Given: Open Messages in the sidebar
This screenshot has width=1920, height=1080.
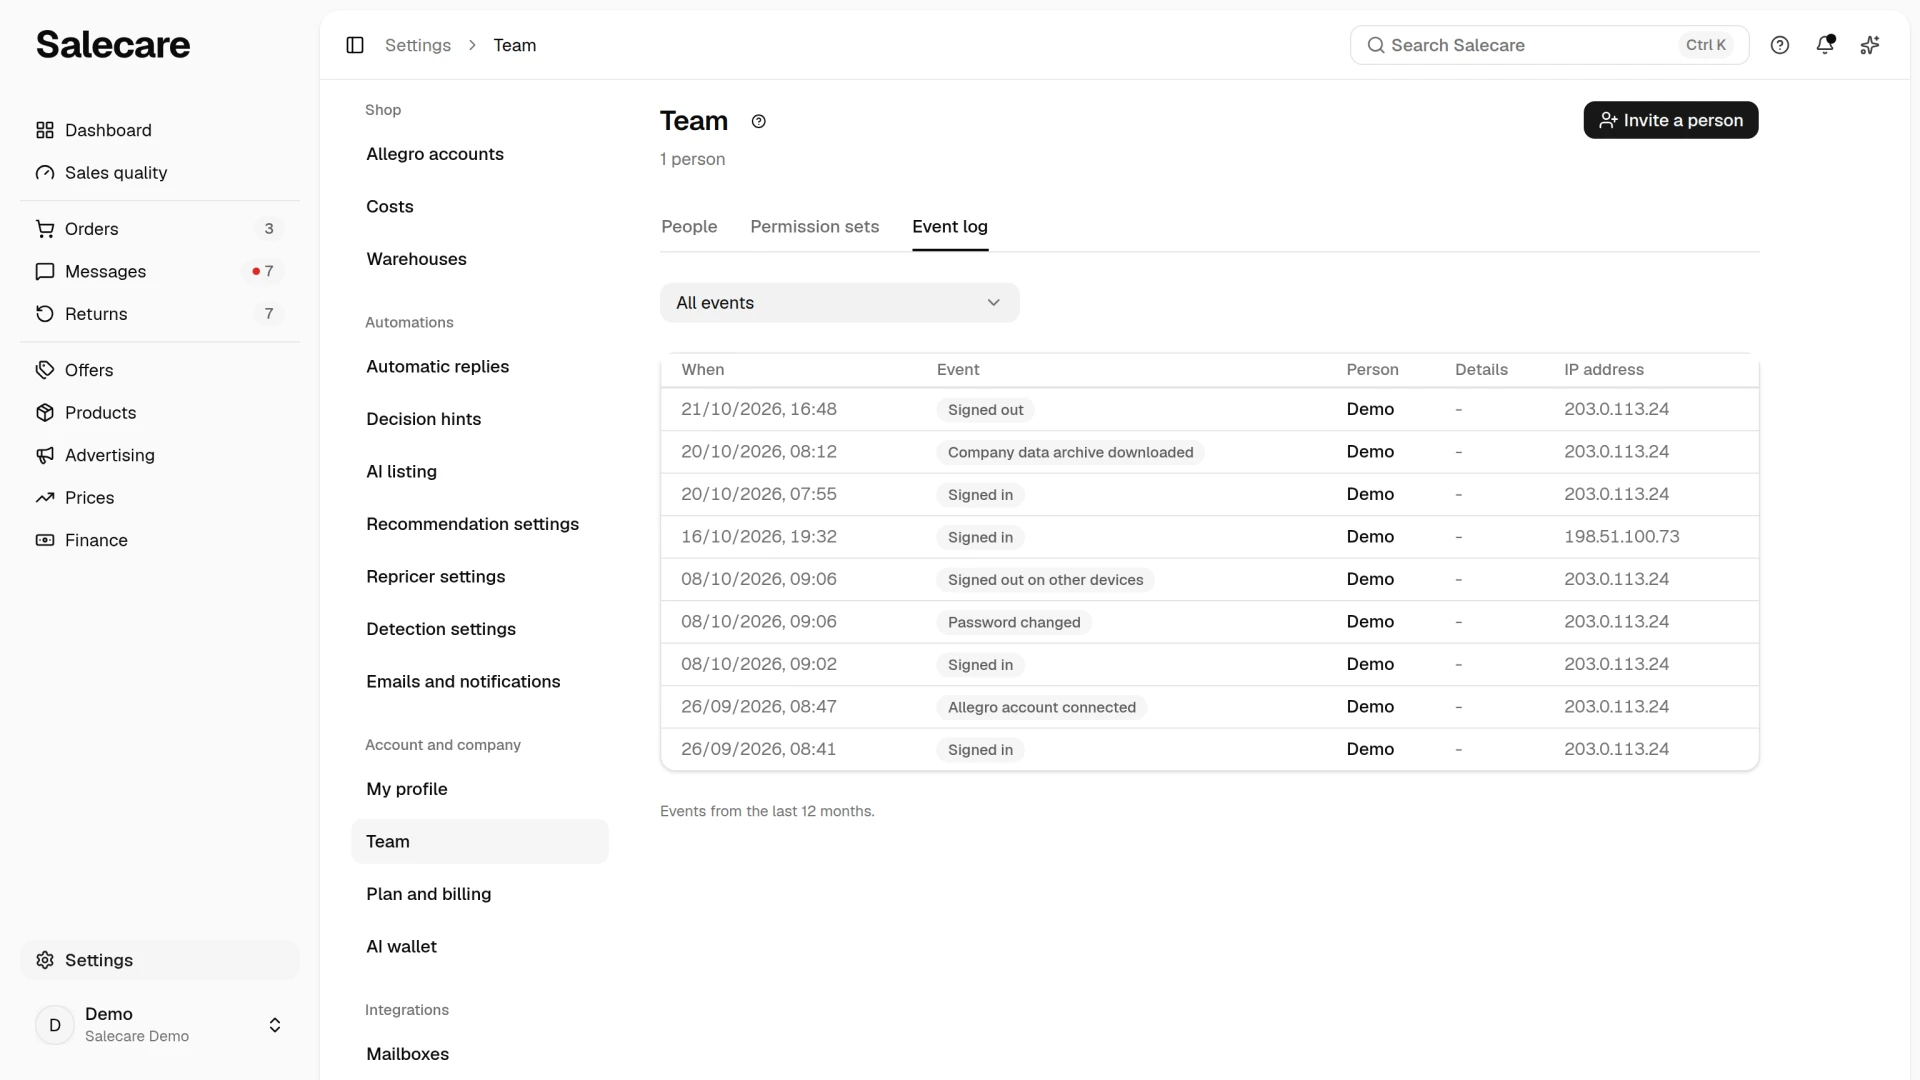Looking at the screenshot, I should 160,272.
